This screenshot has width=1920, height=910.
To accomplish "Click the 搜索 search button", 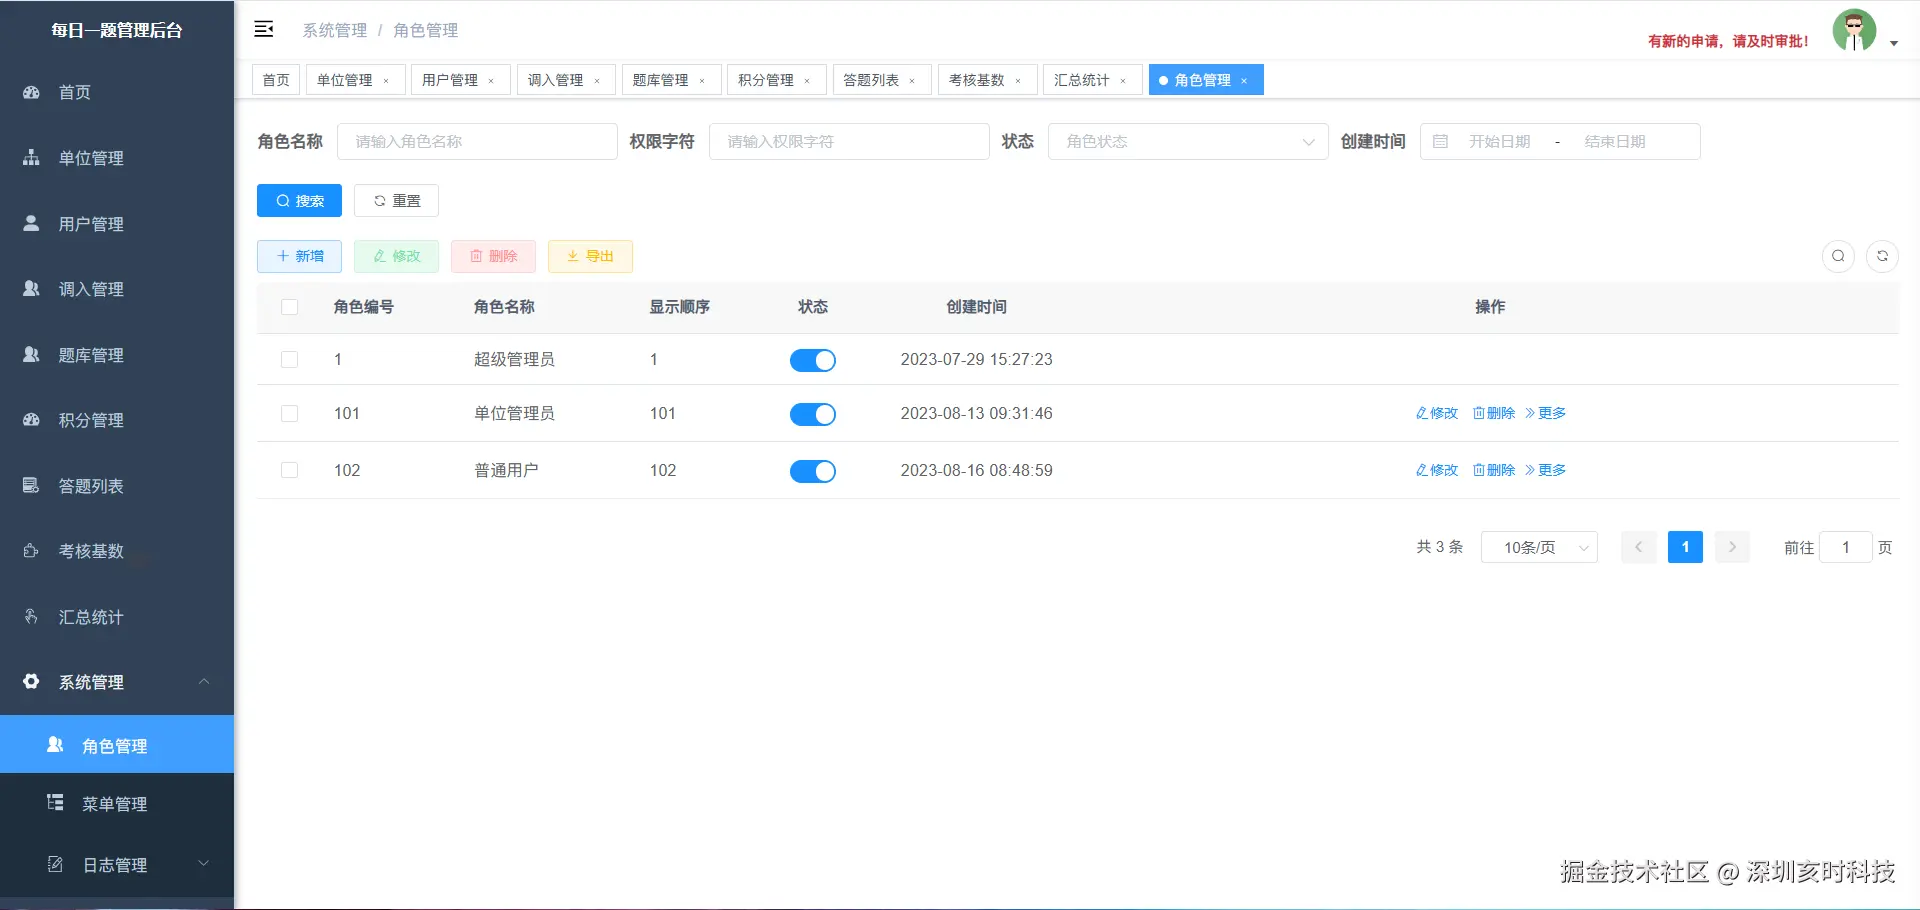I will pyautogui.click(x=299, y=201).
